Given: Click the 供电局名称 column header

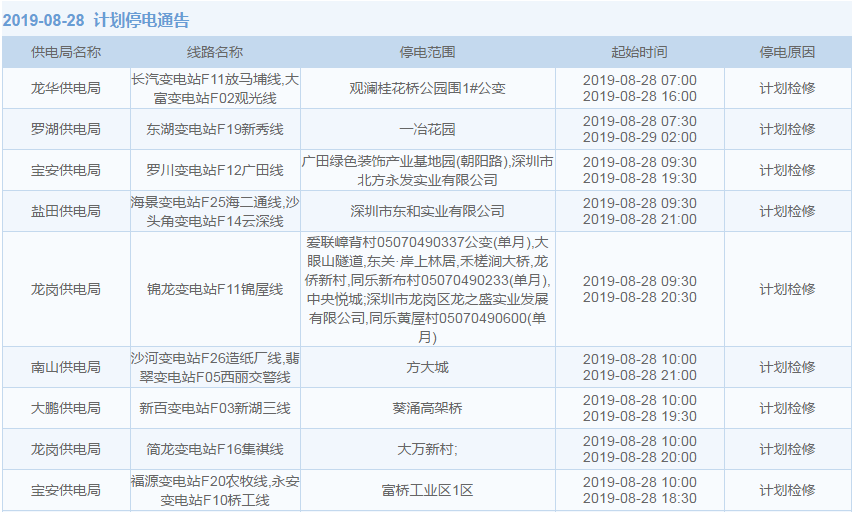Looking at the screenshot, I should coord(66,52).
